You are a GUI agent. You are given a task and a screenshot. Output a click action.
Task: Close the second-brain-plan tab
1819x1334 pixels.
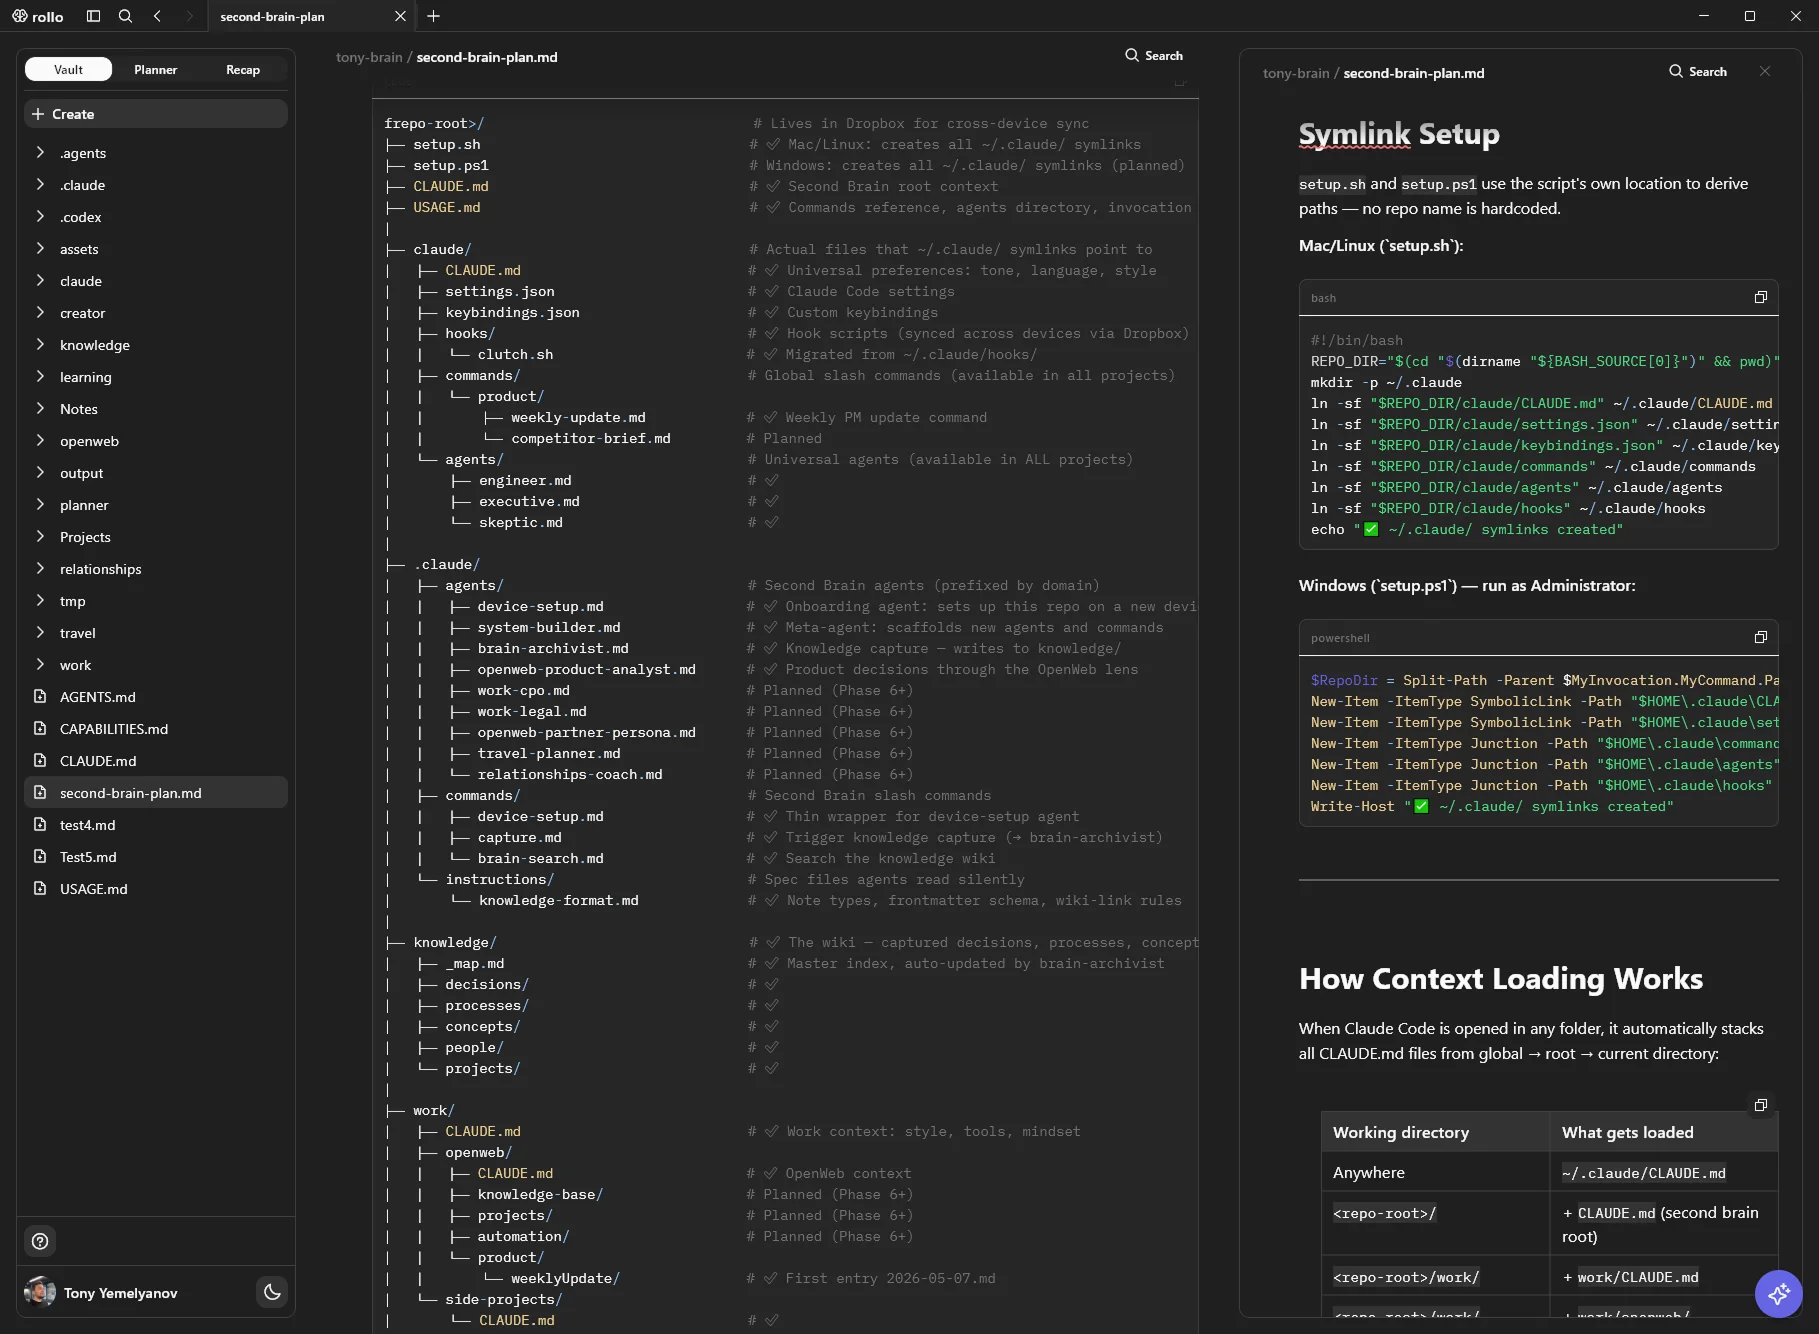pos(400,16)
